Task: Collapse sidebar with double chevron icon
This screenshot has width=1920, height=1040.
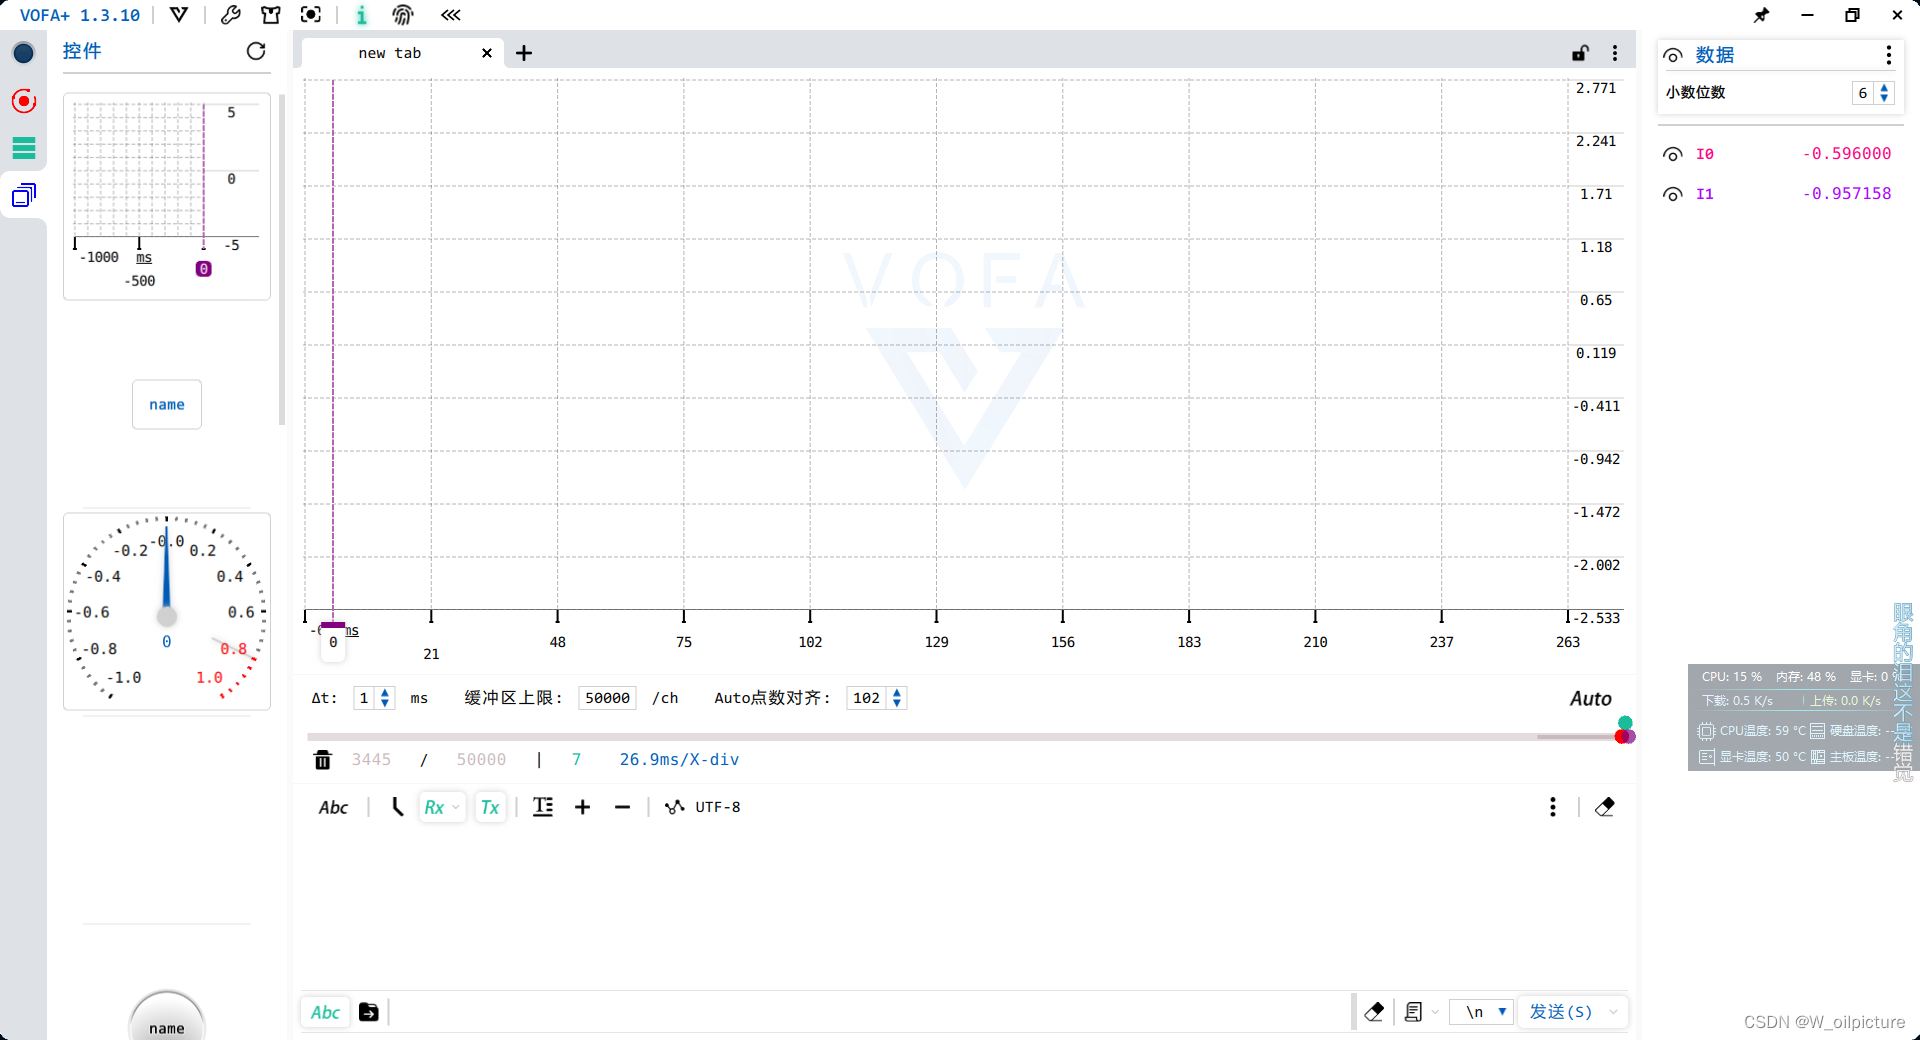Action: pyautogui.click(x=451, y=15)
